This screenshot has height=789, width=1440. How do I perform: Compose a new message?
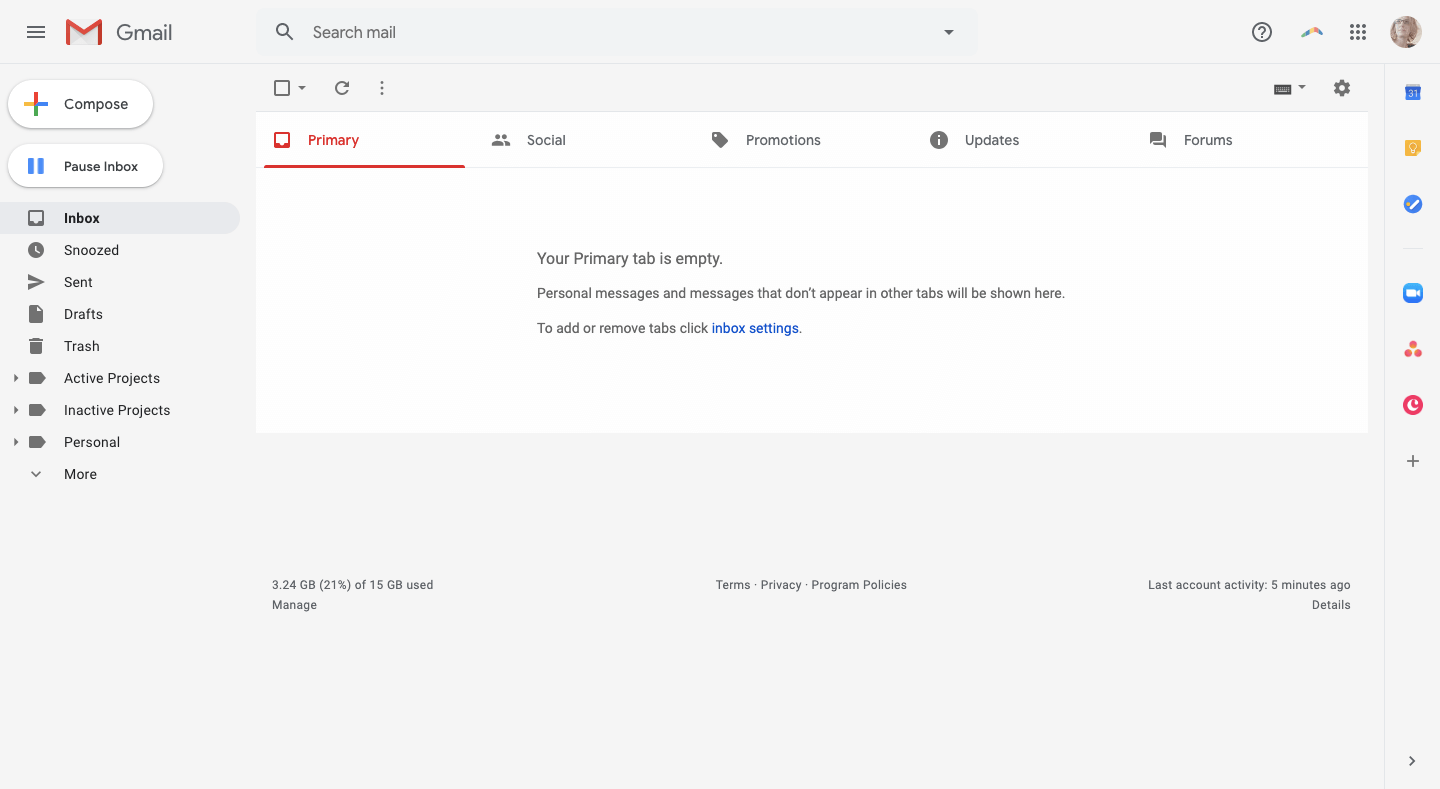tap(80, 104)
